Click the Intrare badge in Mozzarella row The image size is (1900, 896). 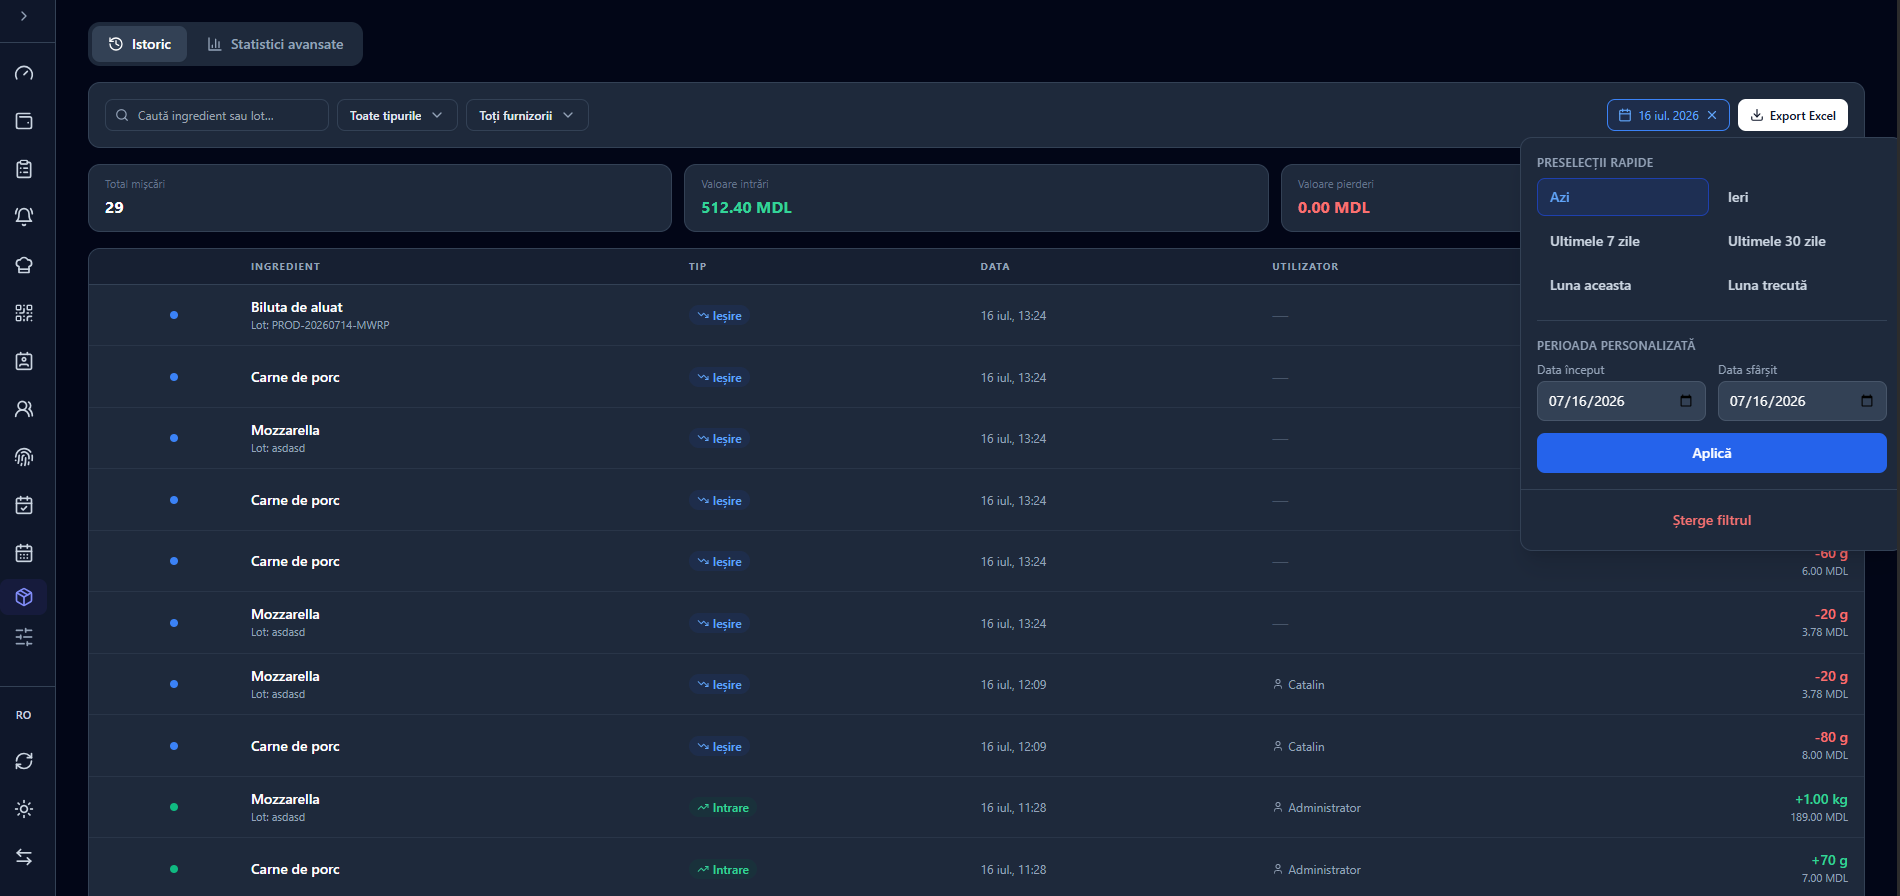click(x=723, y=808)
